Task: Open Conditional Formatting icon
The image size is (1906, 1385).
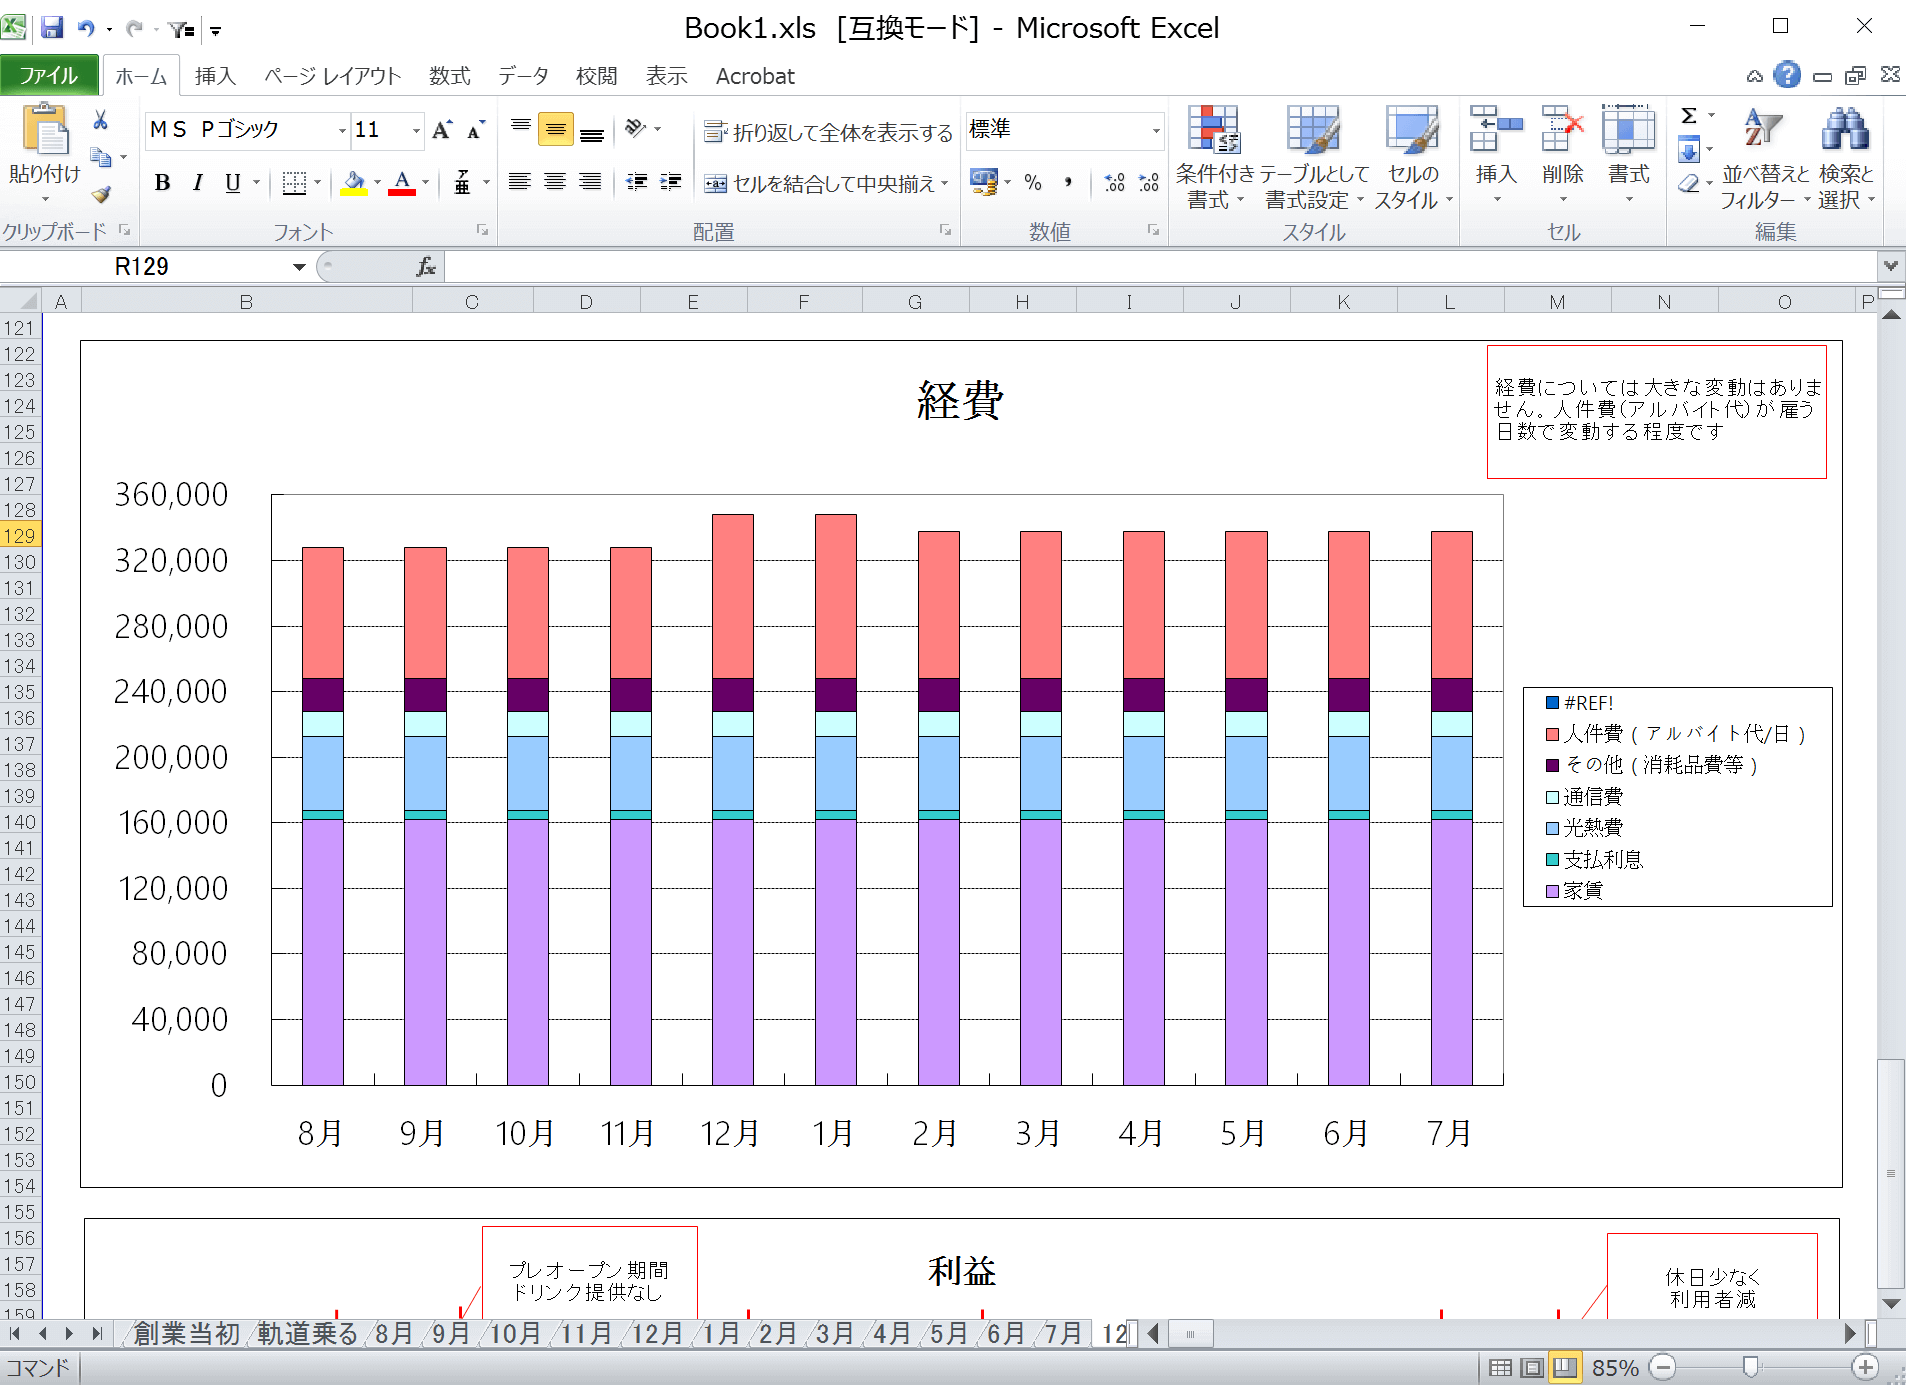Action: click(x=1213, y=132)
